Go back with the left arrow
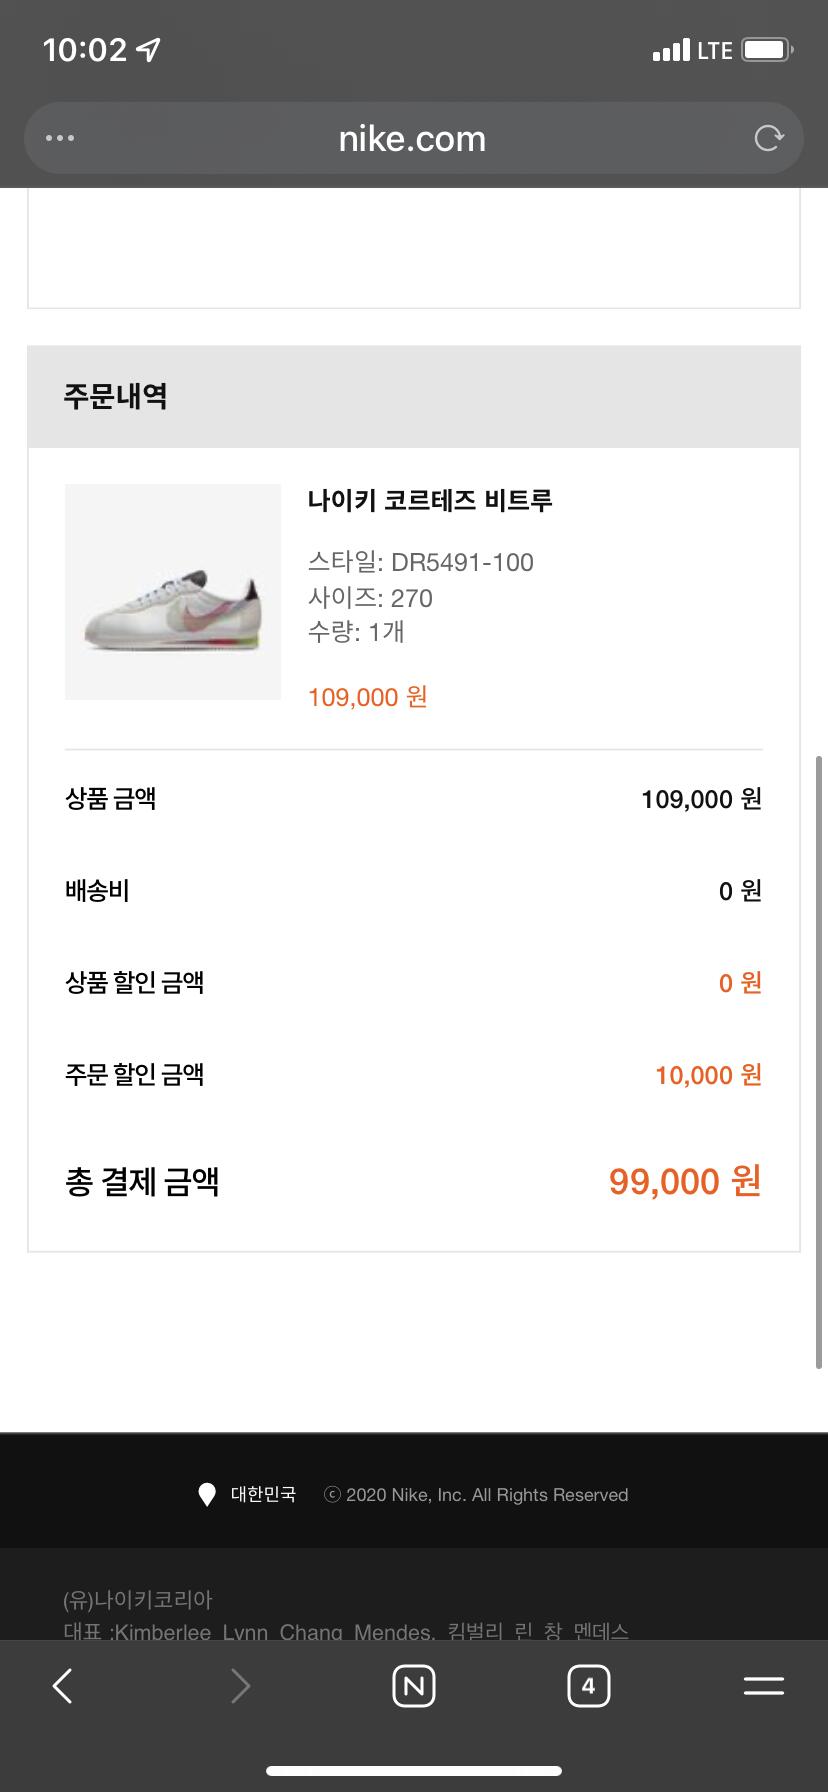The height and width of the screenshot is (1792, 828). [x=62, y=1686]
